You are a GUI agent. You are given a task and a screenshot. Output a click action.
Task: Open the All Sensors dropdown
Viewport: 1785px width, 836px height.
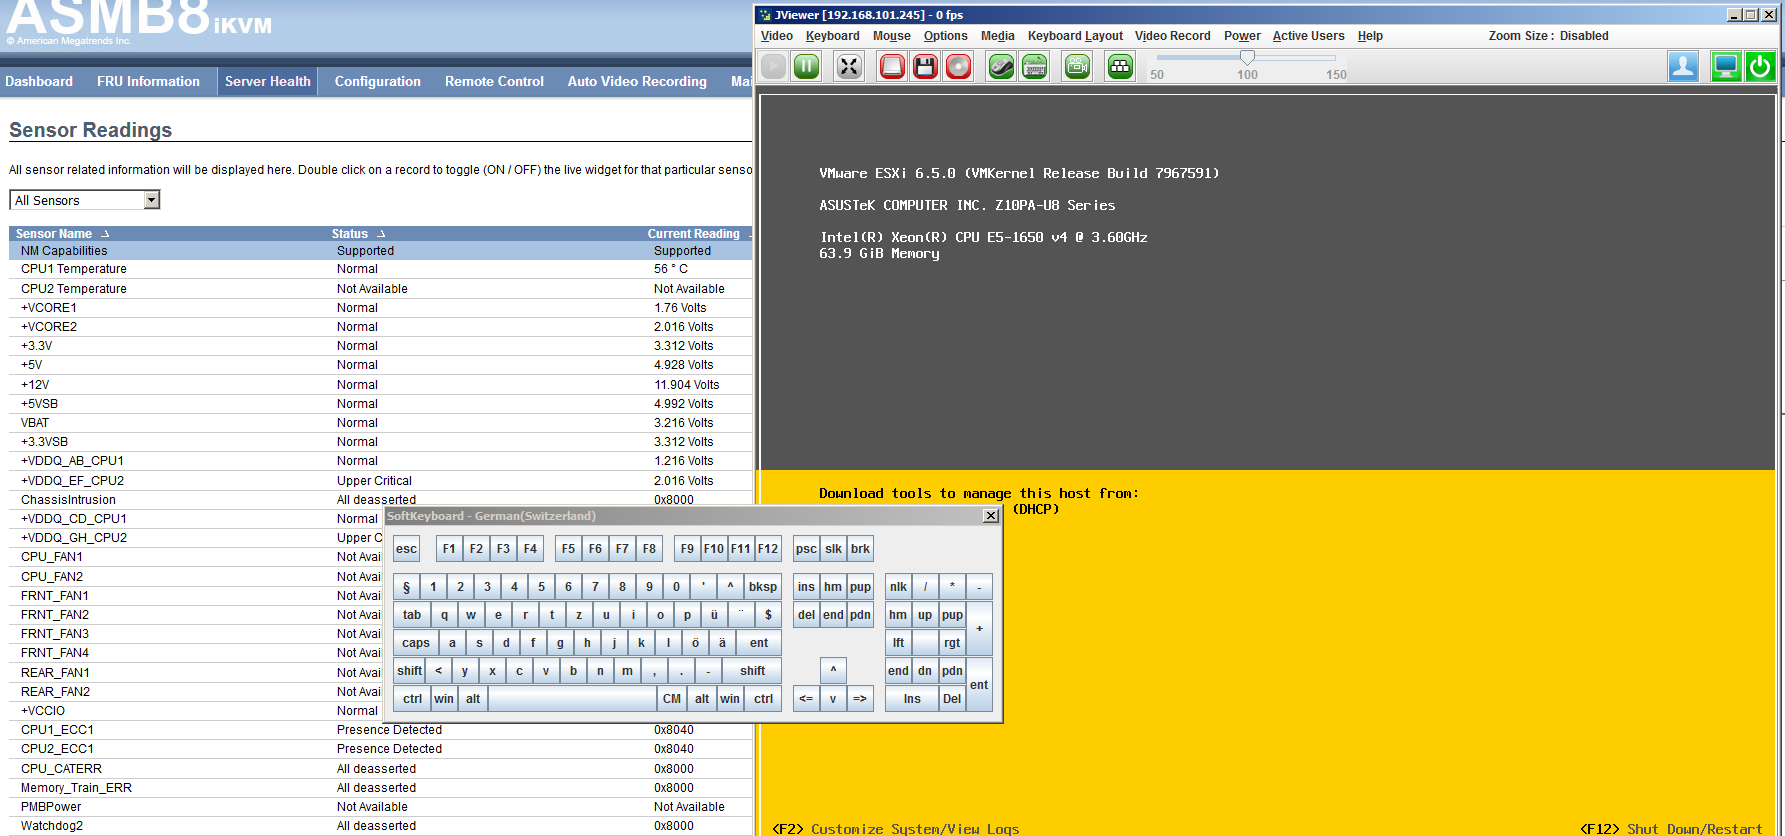(x=151, y=200)
